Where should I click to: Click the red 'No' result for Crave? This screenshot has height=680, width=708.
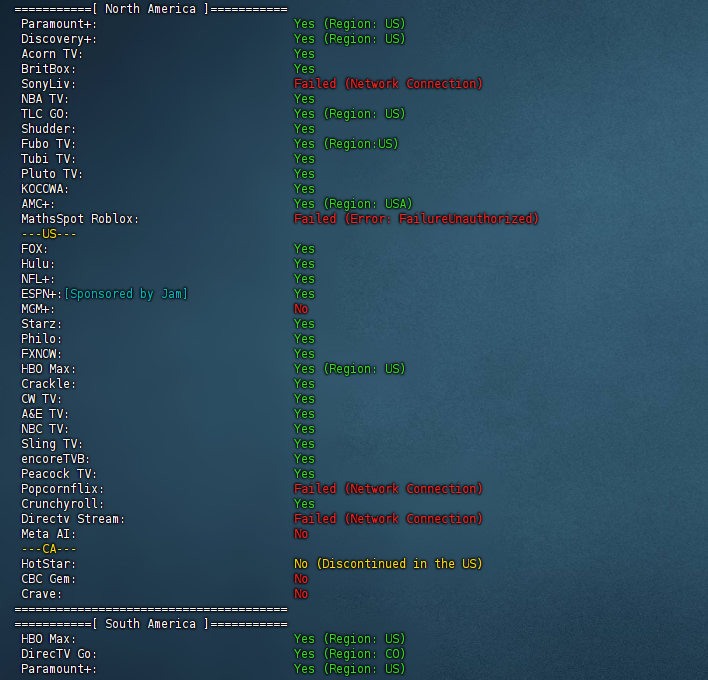[x=301, y=594]
